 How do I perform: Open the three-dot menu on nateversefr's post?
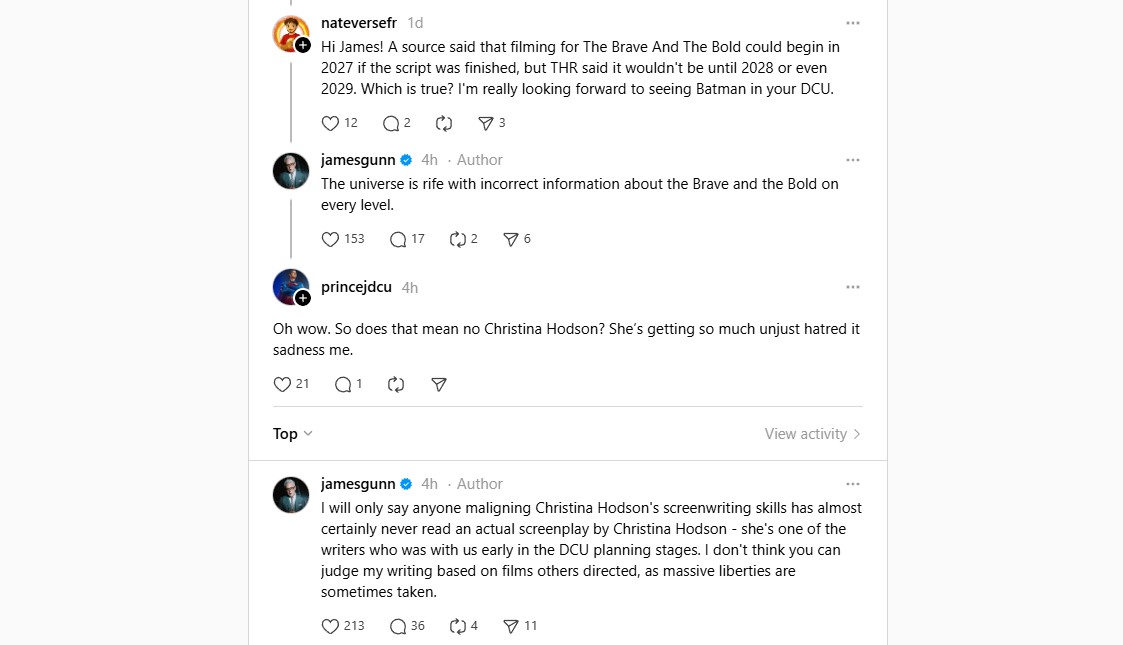[x=853, y=22]
